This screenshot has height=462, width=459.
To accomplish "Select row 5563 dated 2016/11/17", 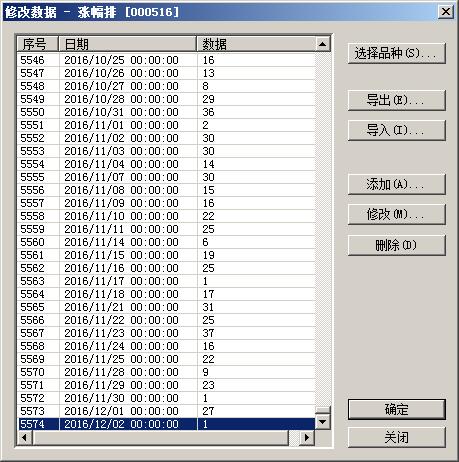I will pyautogui.click(x=166, y=281).
